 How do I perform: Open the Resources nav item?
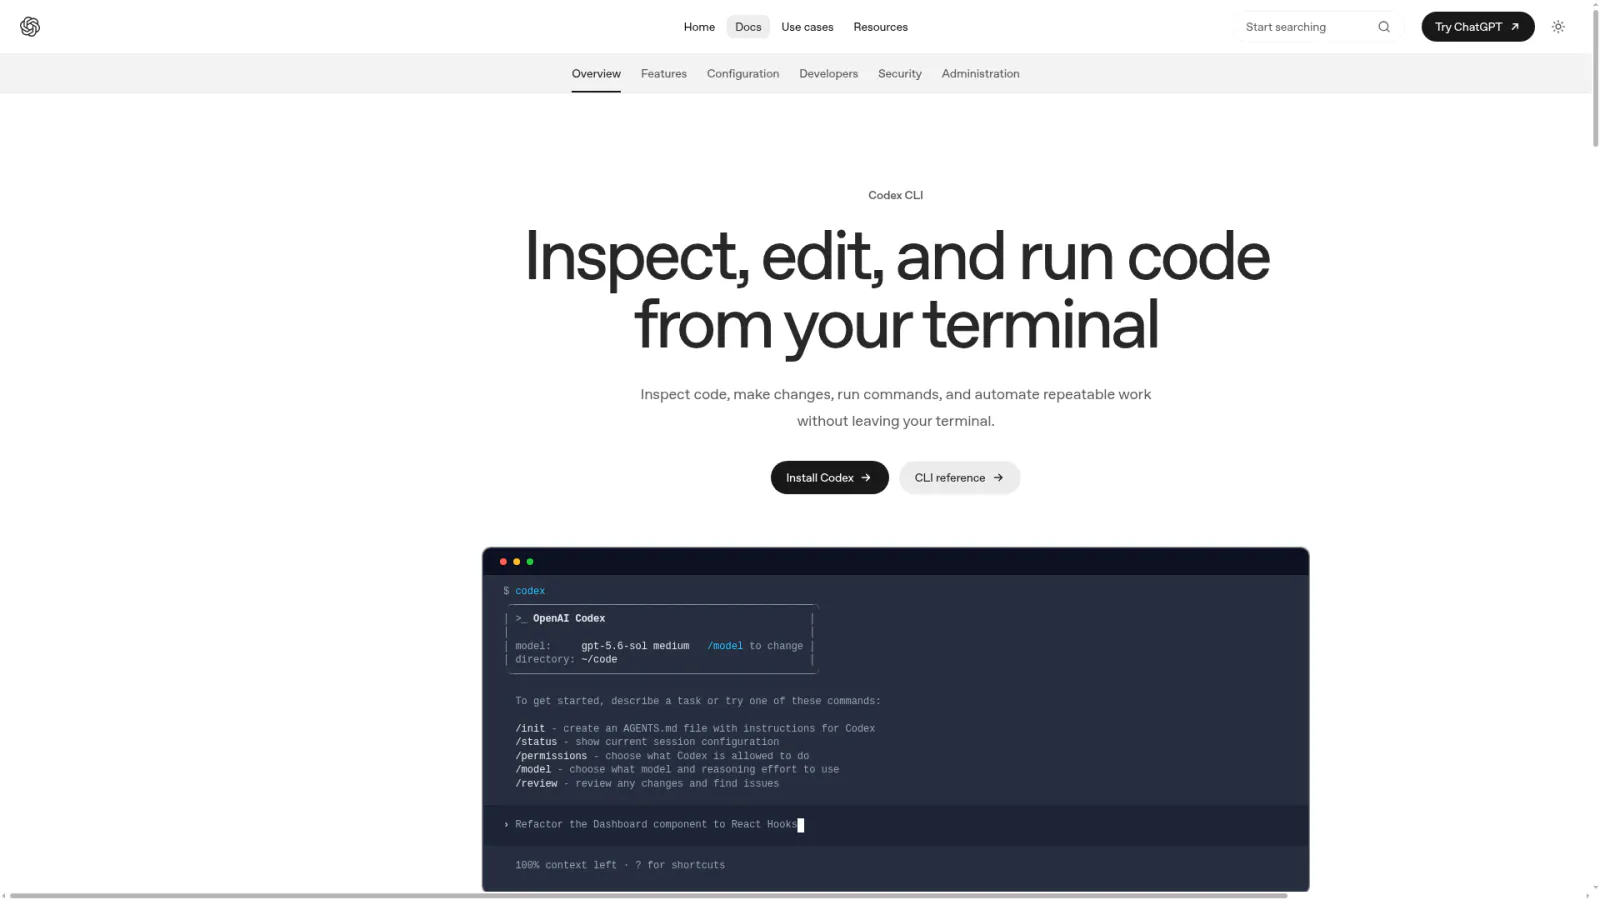[x=880, y=27]
